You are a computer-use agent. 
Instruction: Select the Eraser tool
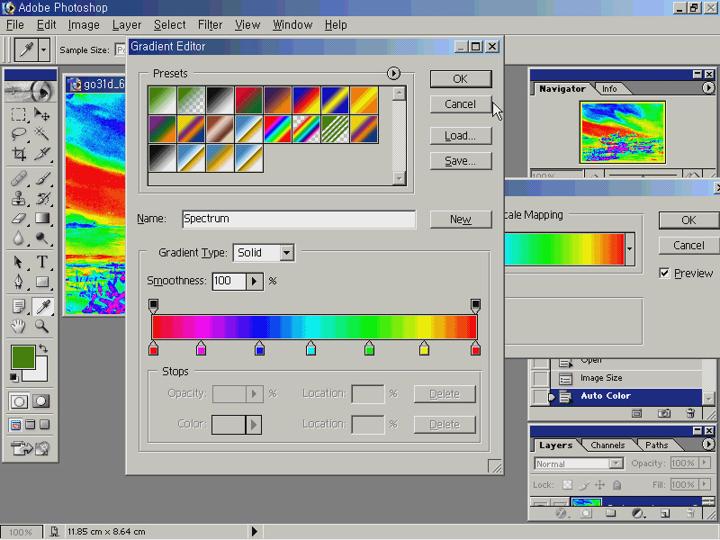click(18, 218)
